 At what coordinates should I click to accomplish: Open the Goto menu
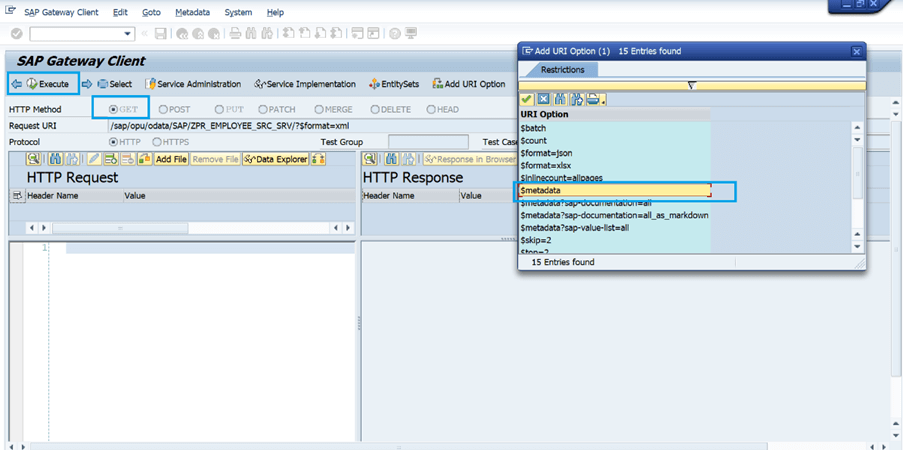coord(151,12)
